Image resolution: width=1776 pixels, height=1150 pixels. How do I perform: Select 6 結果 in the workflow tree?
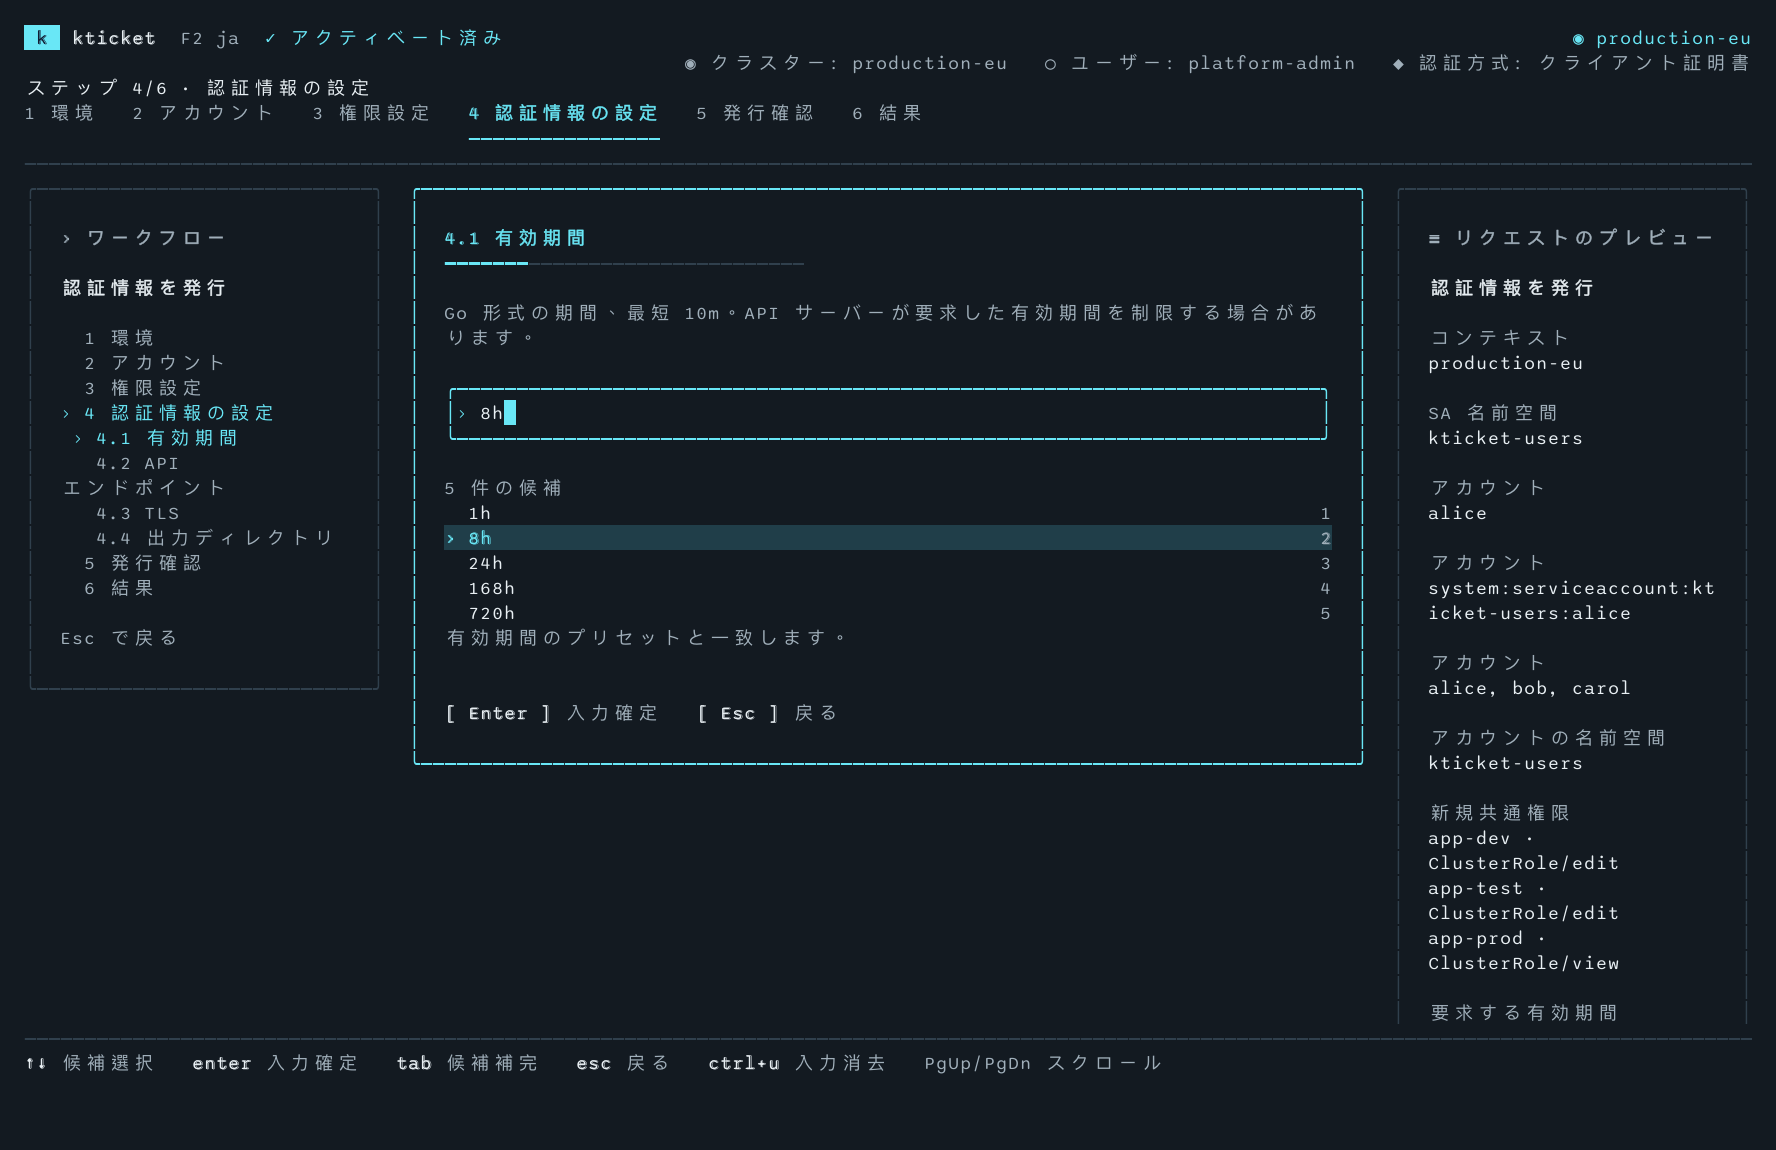[x=119, y=588]
